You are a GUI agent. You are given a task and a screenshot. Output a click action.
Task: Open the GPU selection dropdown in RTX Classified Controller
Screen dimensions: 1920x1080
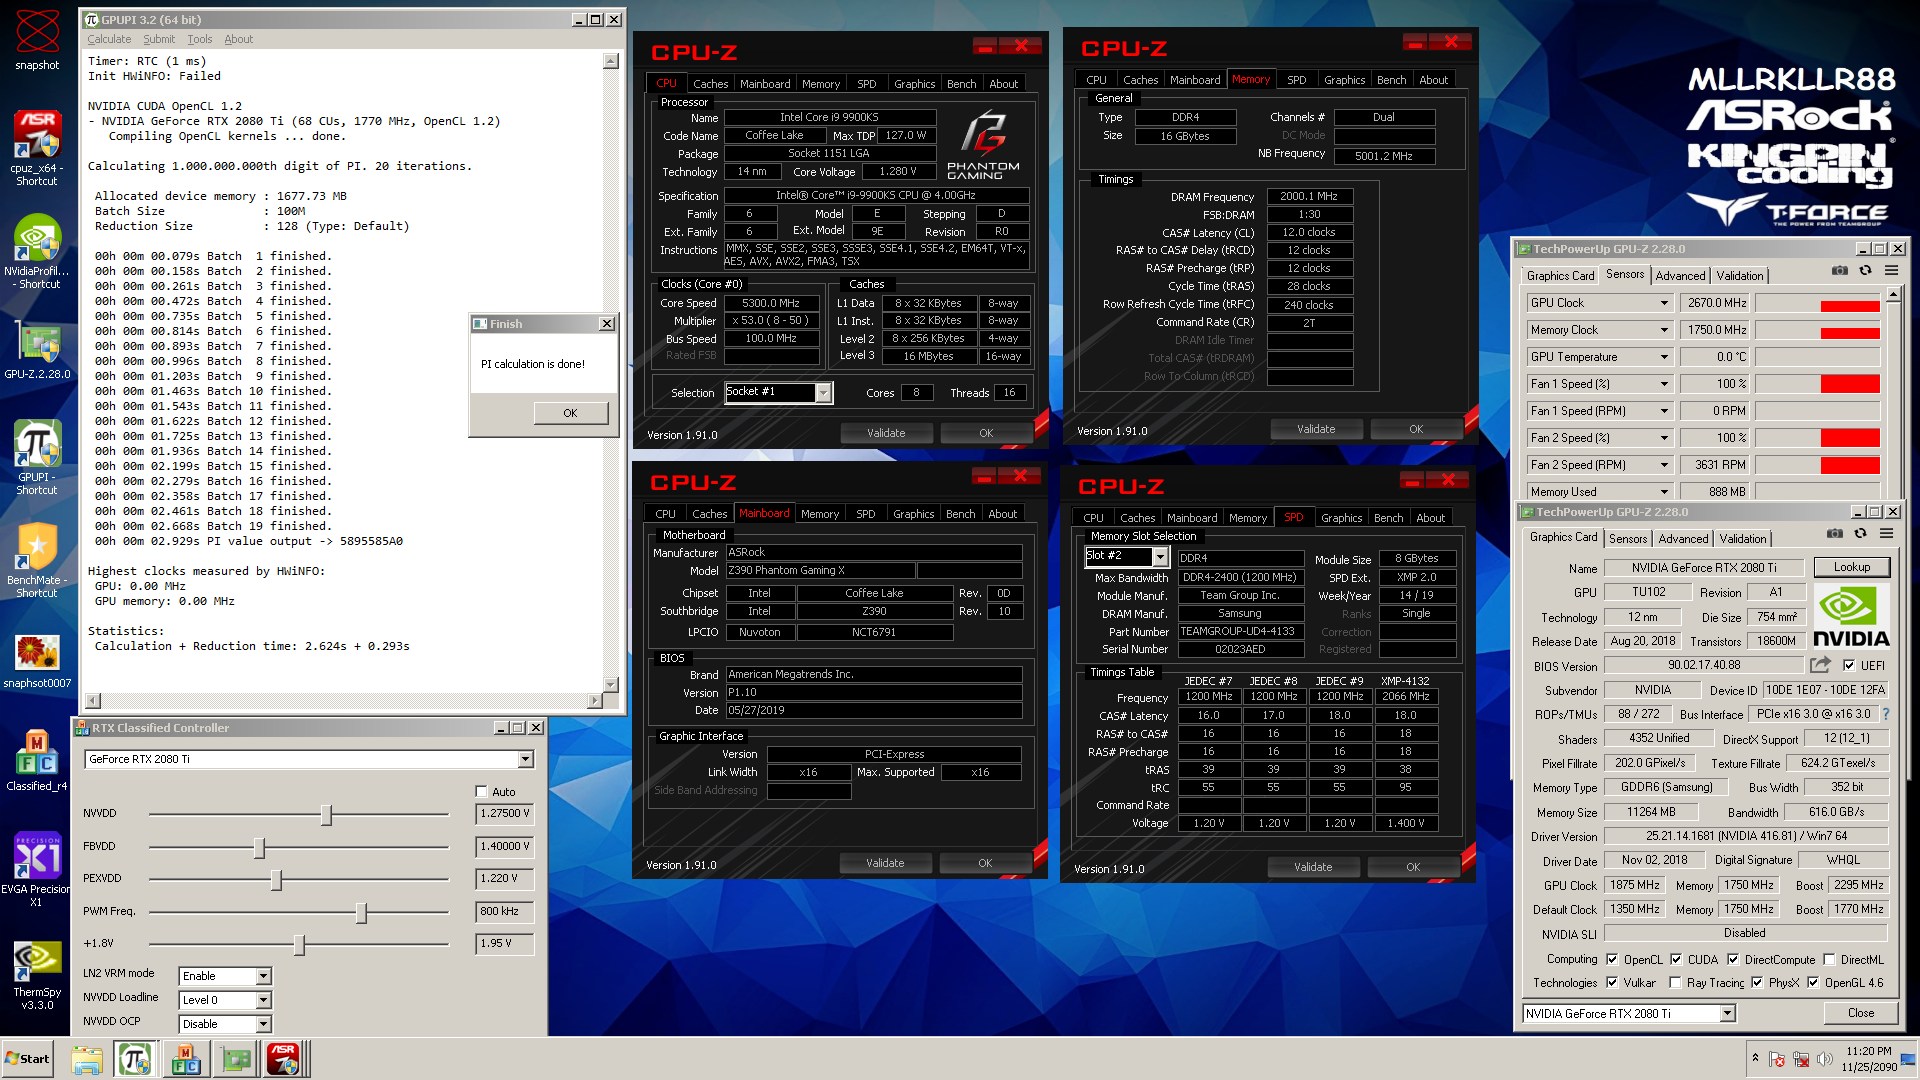point(525,760)
